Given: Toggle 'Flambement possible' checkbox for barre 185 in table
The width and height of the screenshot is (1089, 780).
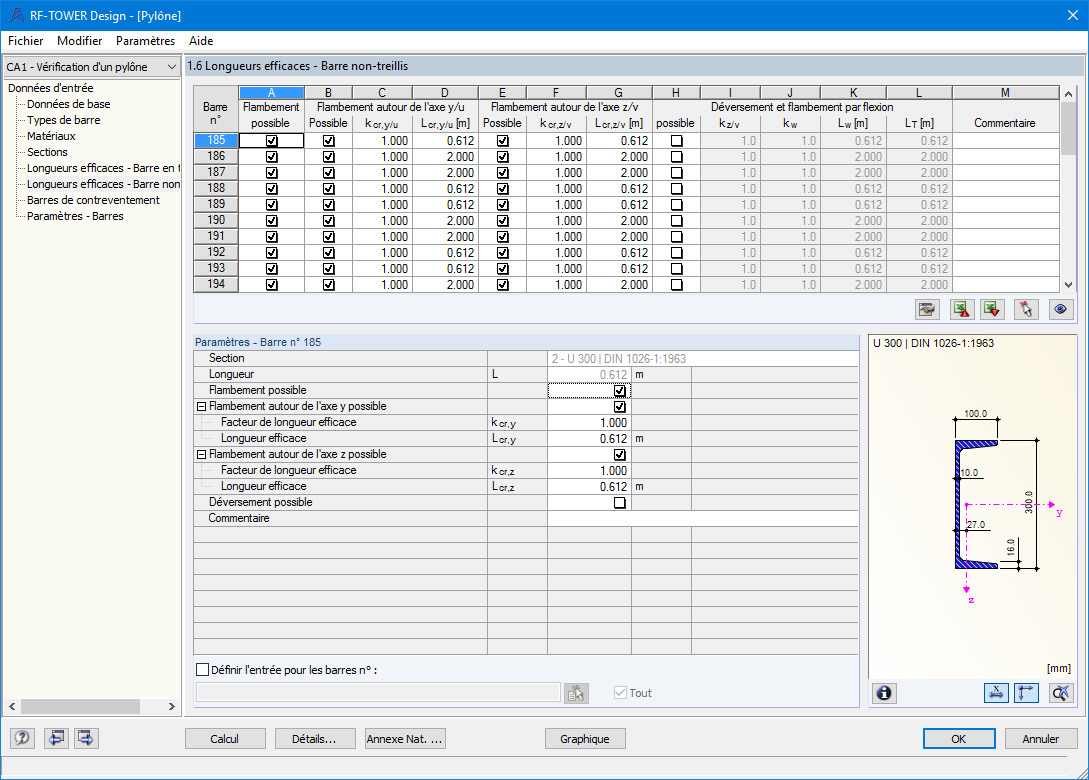Looking at the screenshot, I should [272, 141].
